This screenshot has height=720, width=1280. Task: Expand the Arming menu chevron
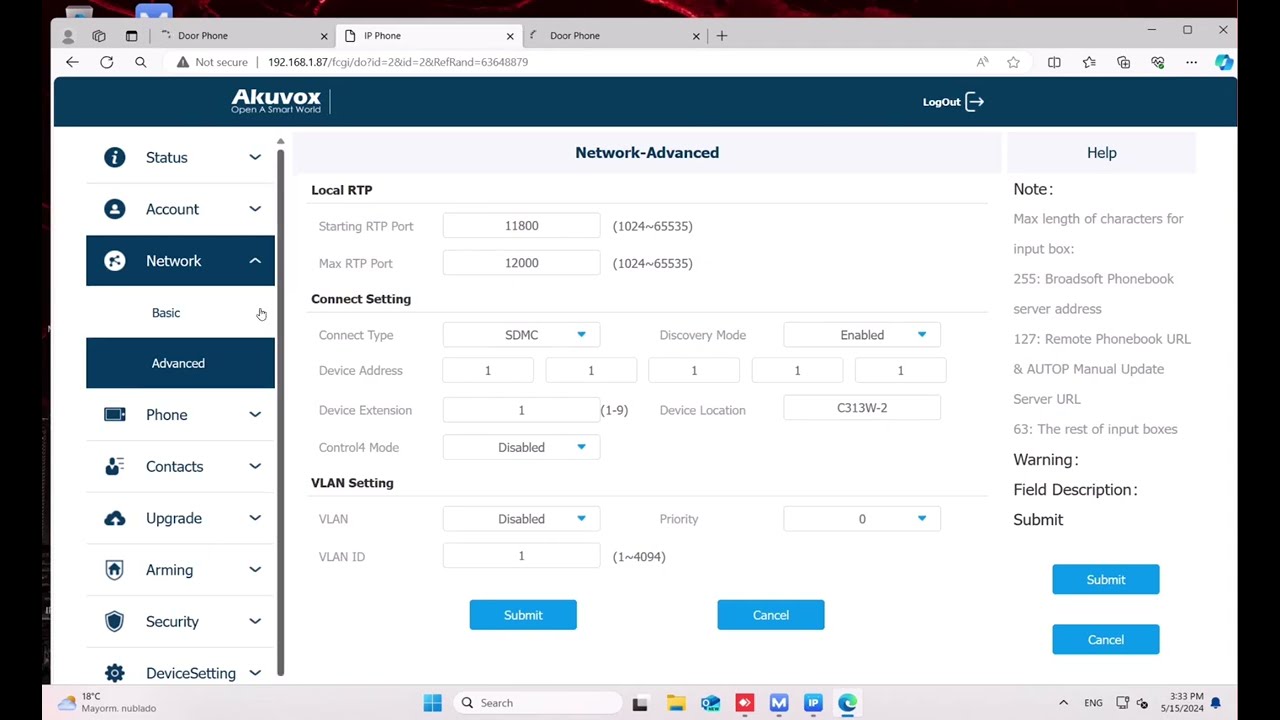pyautogui.click(x=255, y=570)
